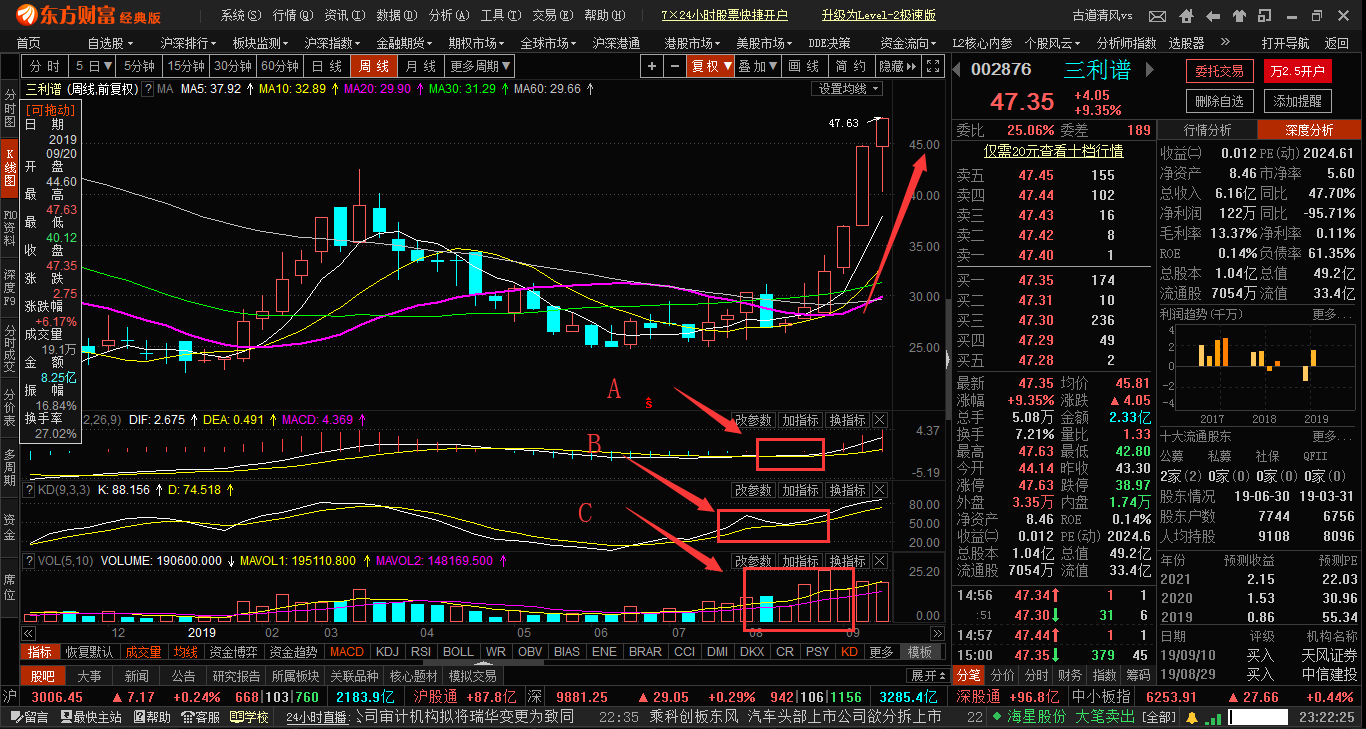The height and width of the screenshot is (729, 1366).
Task: Open the mail envelope icon in title bar
Action: pyautogui.click(x=1157, y=16)
